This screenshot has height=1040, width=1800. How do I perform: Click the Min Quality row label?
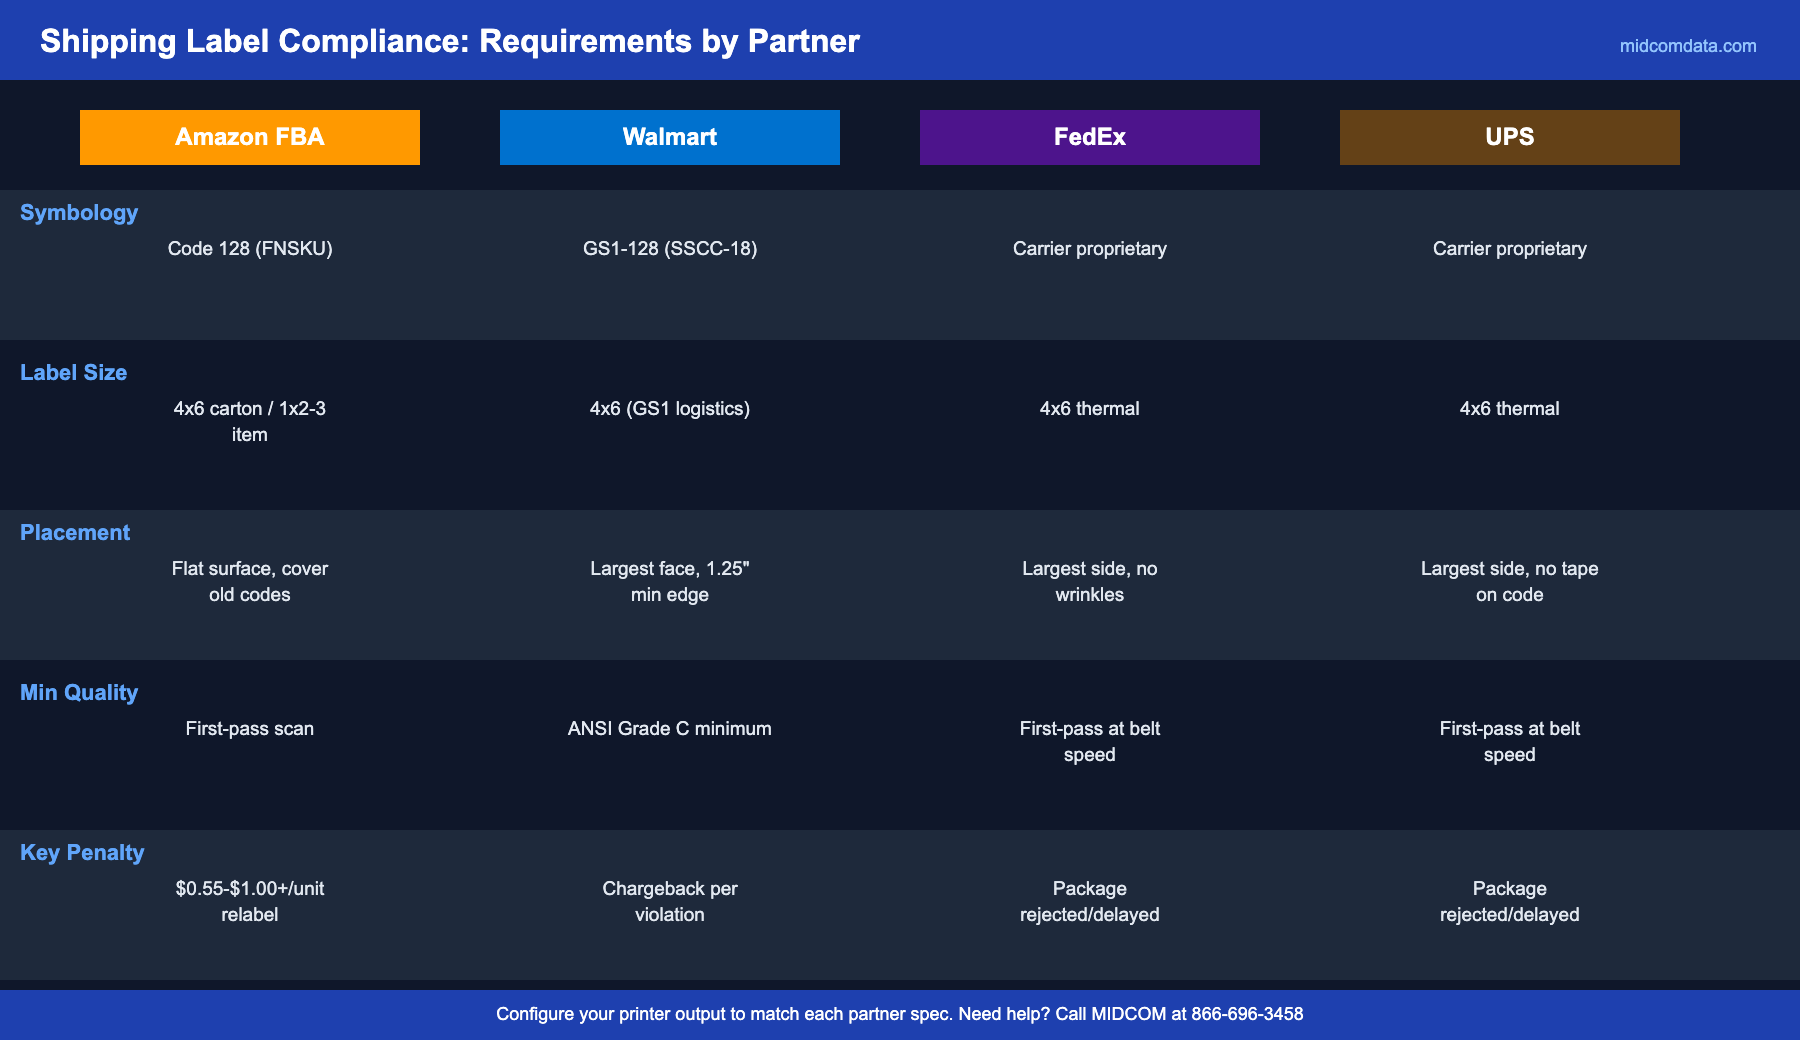pyautogui.click(x=79, y=693)
